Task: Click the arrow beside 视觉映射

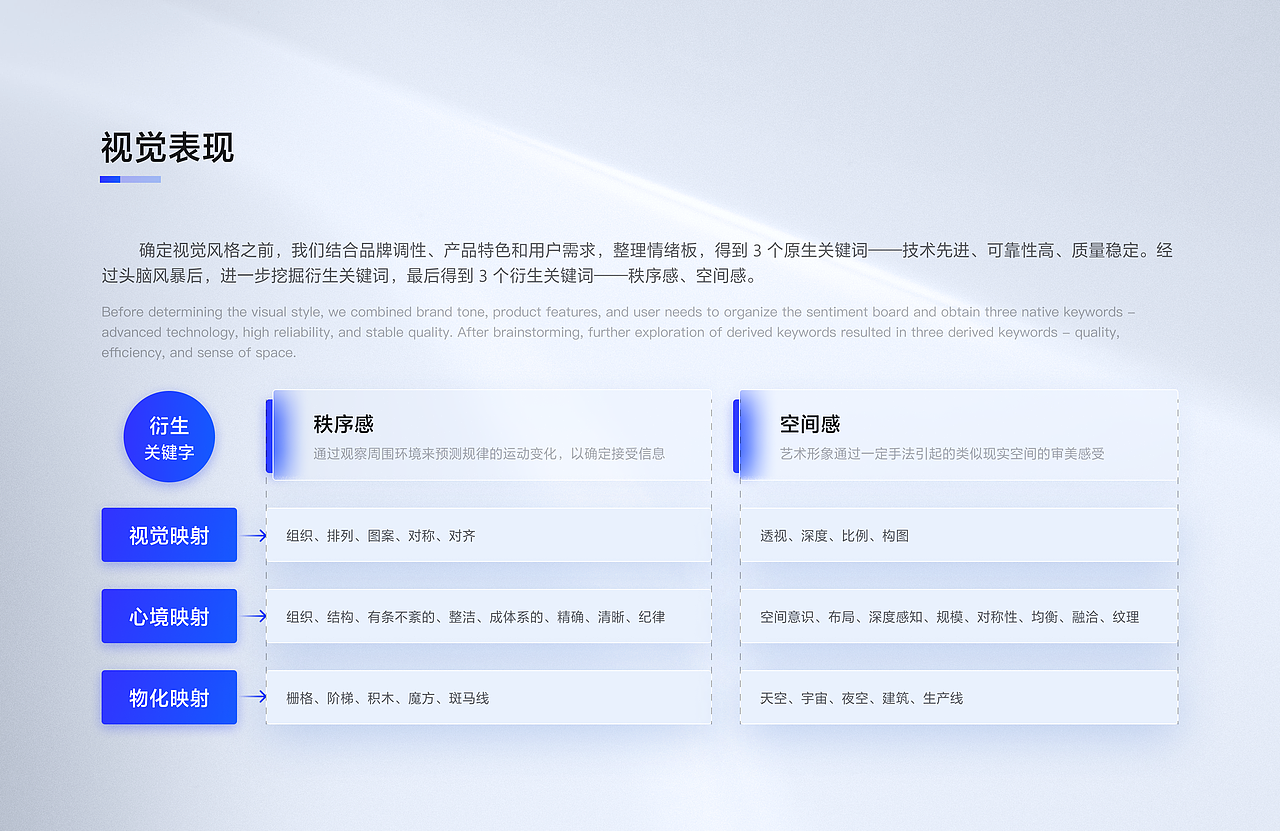Action: (254, 535)
